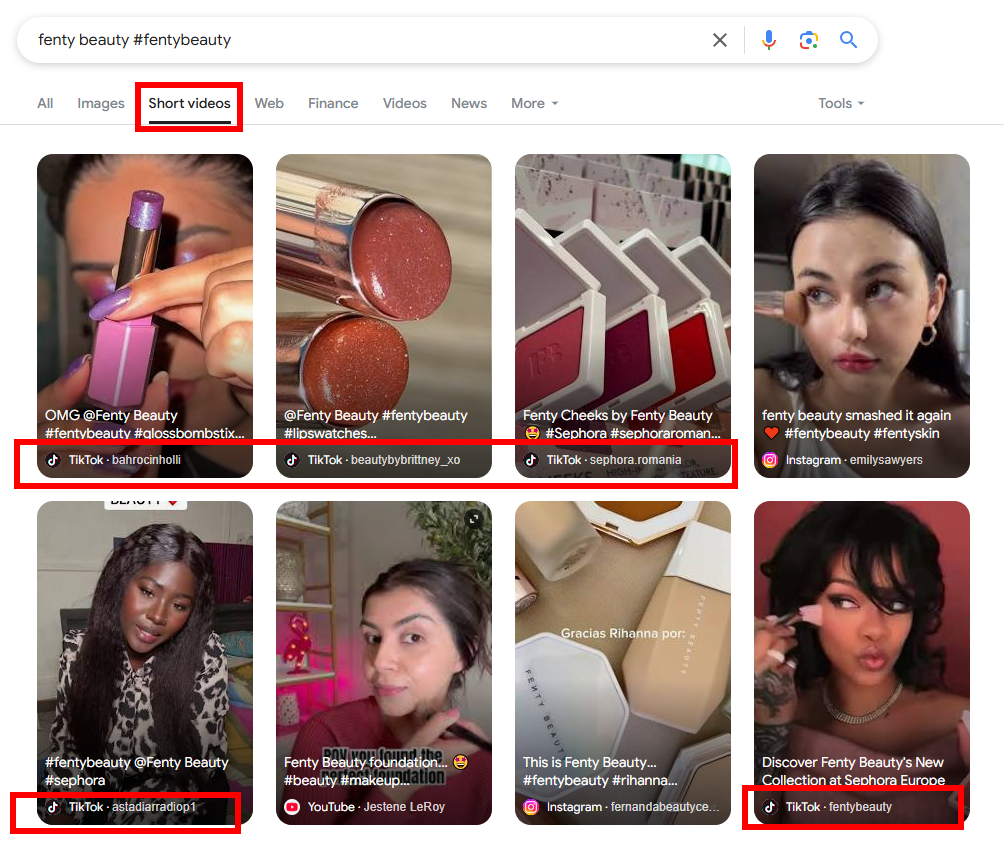Click source text 'YouTube · Jestene LeRoy'

[376, 807]
